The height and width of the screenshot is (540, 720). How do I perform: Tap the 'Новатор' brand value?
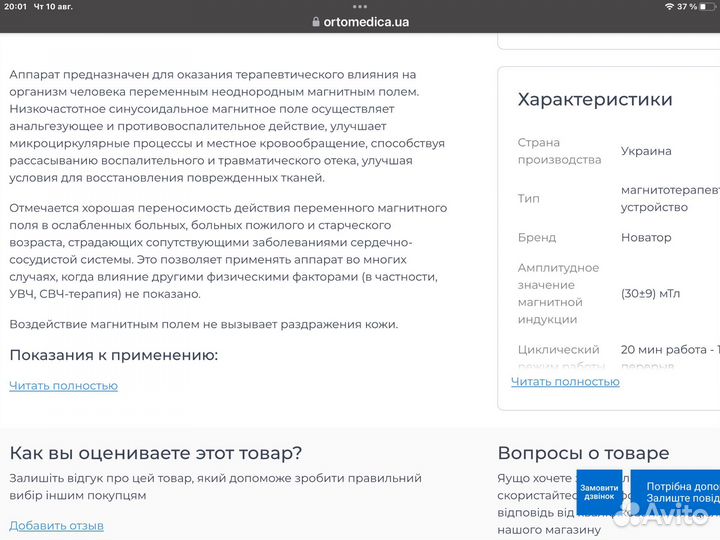tap(646, 238)
